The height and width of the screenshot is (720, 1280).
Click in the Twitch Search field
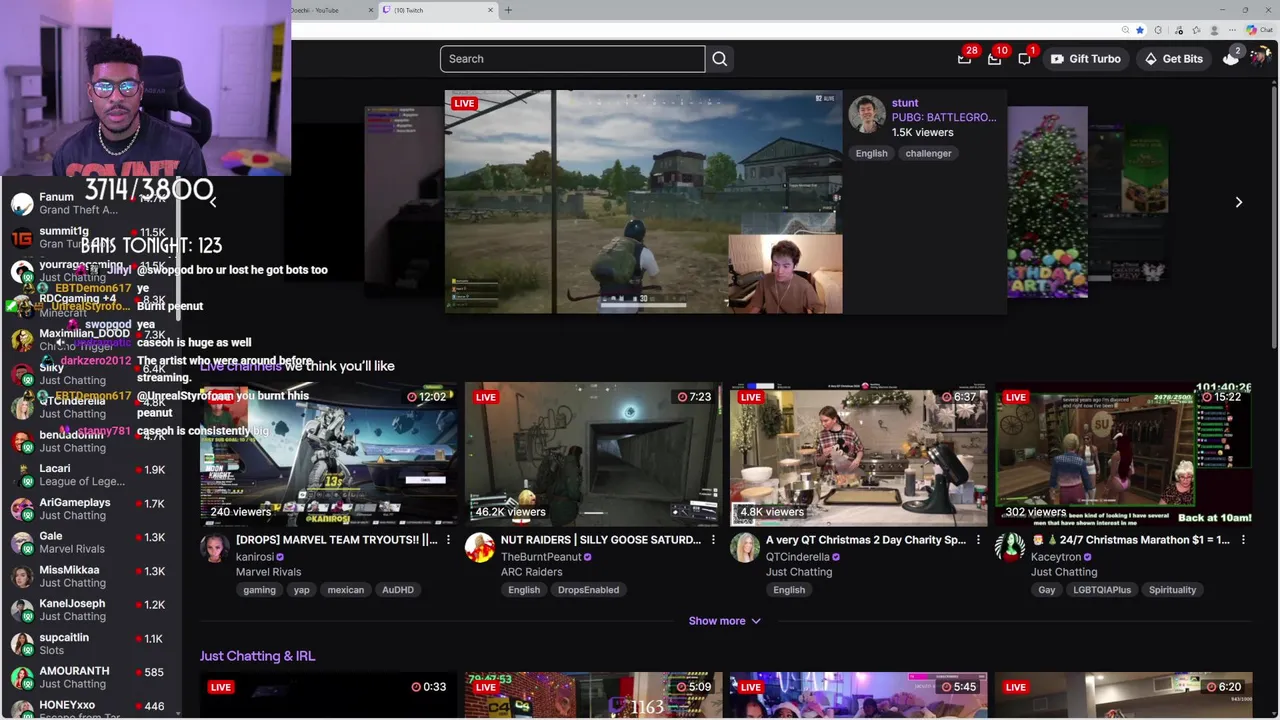coord(572,59)
